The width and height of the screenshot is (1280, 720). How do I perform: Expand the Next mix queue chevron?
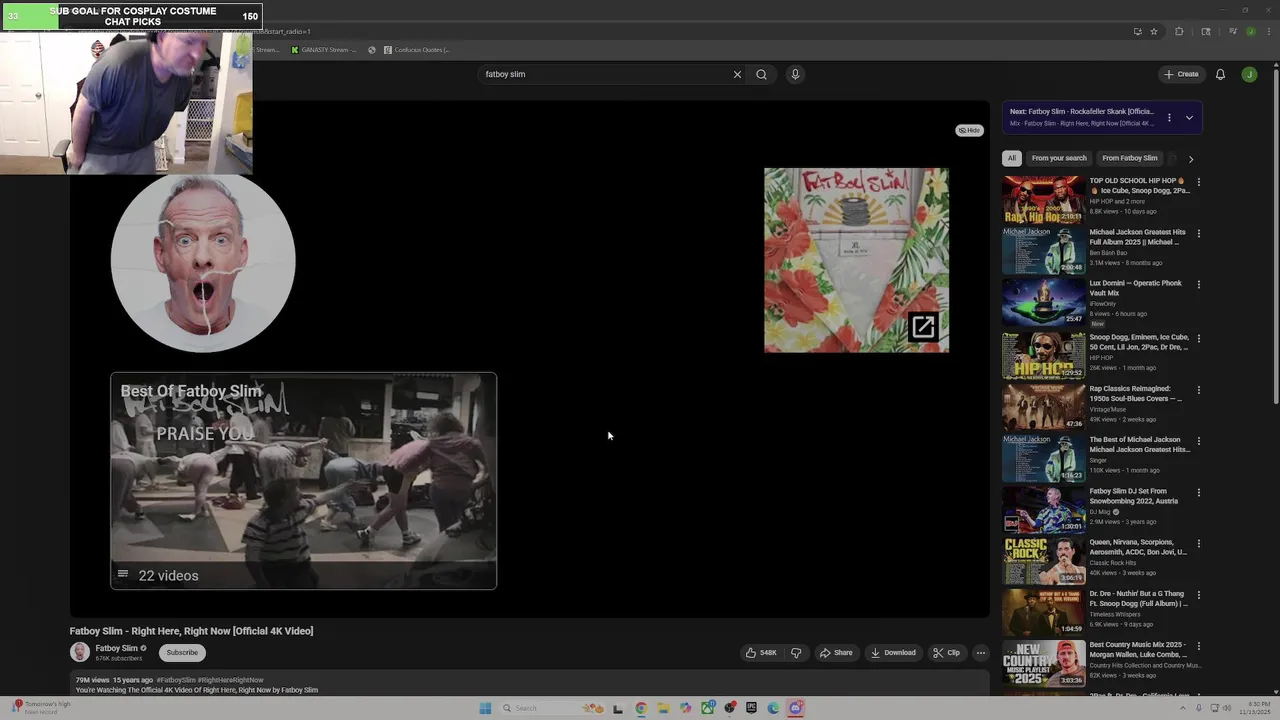[x=1189, y=117]
